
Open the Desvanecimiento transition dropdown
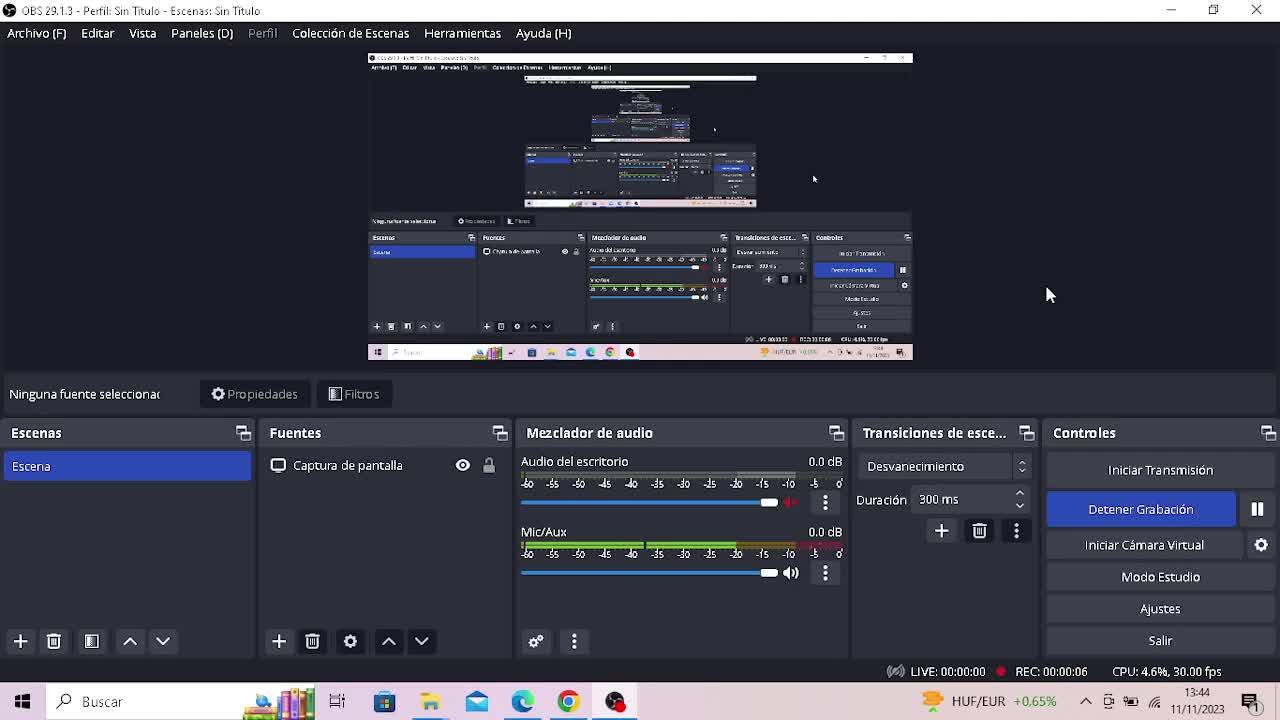(x=944, y=466)
